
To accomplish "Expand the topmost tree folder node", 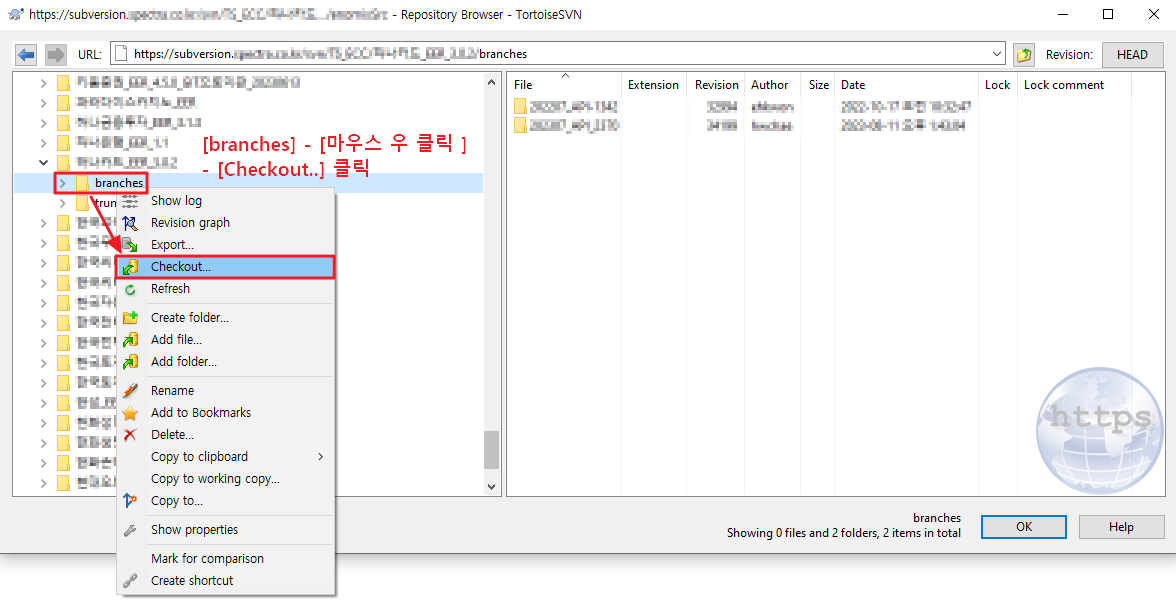I will (x=44, y=82).
